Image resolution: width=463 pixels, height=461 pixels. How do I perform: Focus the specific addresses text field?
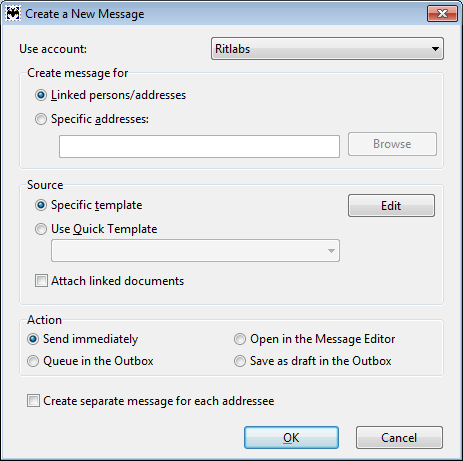199,146
